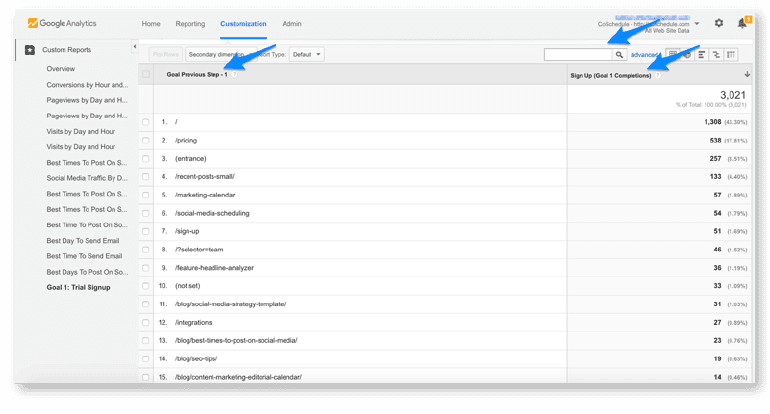
Task: Open the Custom Reports section
Action: click(66, 50)
